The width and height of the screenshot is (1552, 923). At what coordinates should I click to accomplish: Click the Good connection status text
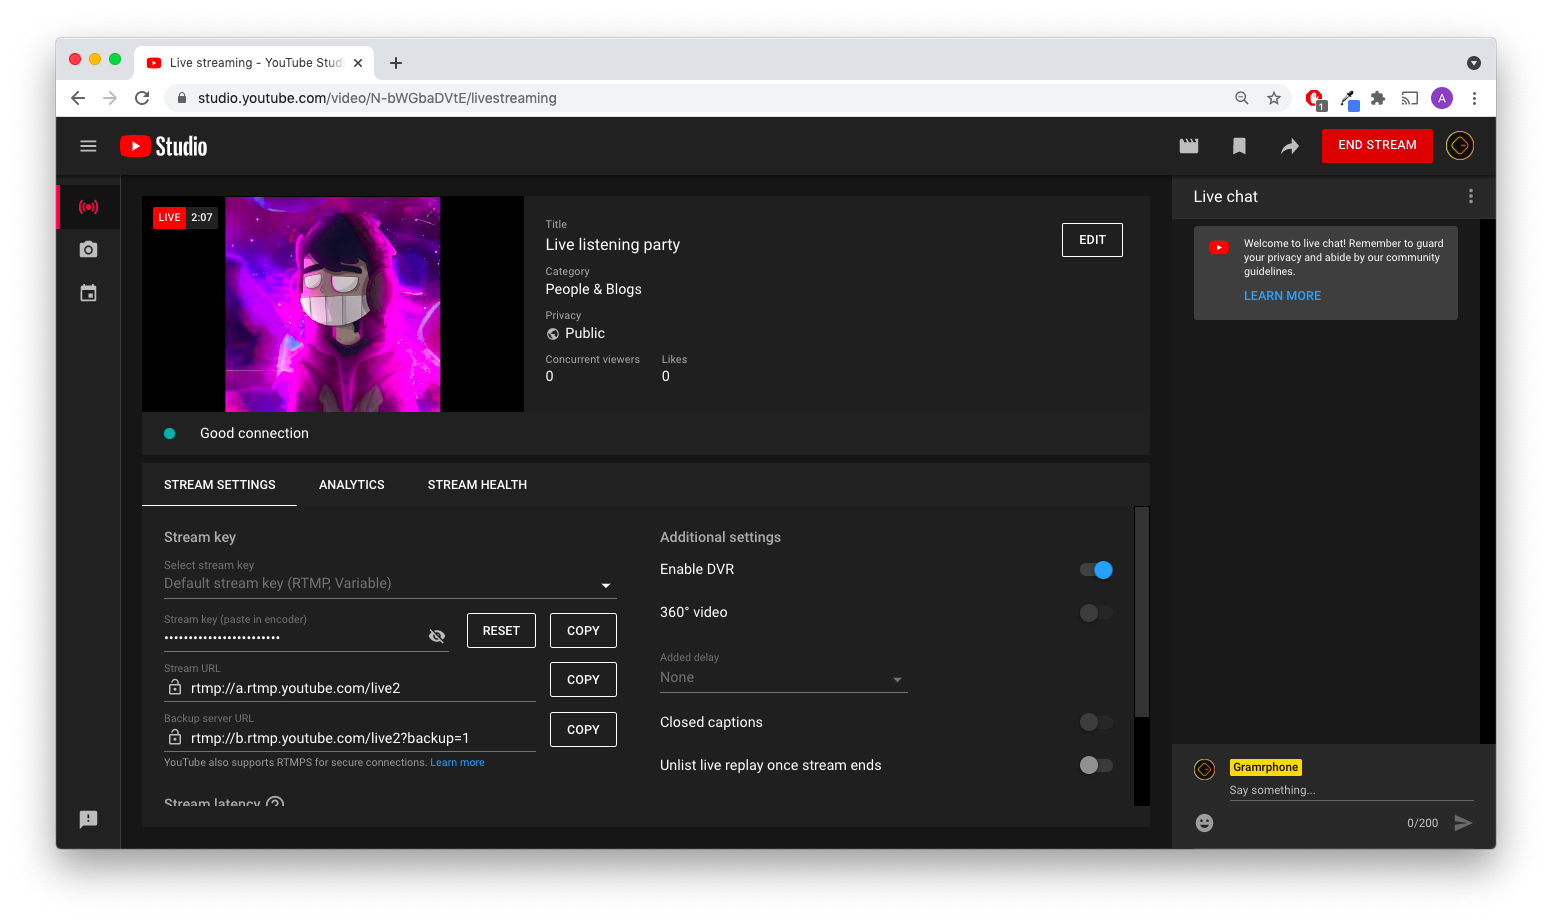coord(254,433)
